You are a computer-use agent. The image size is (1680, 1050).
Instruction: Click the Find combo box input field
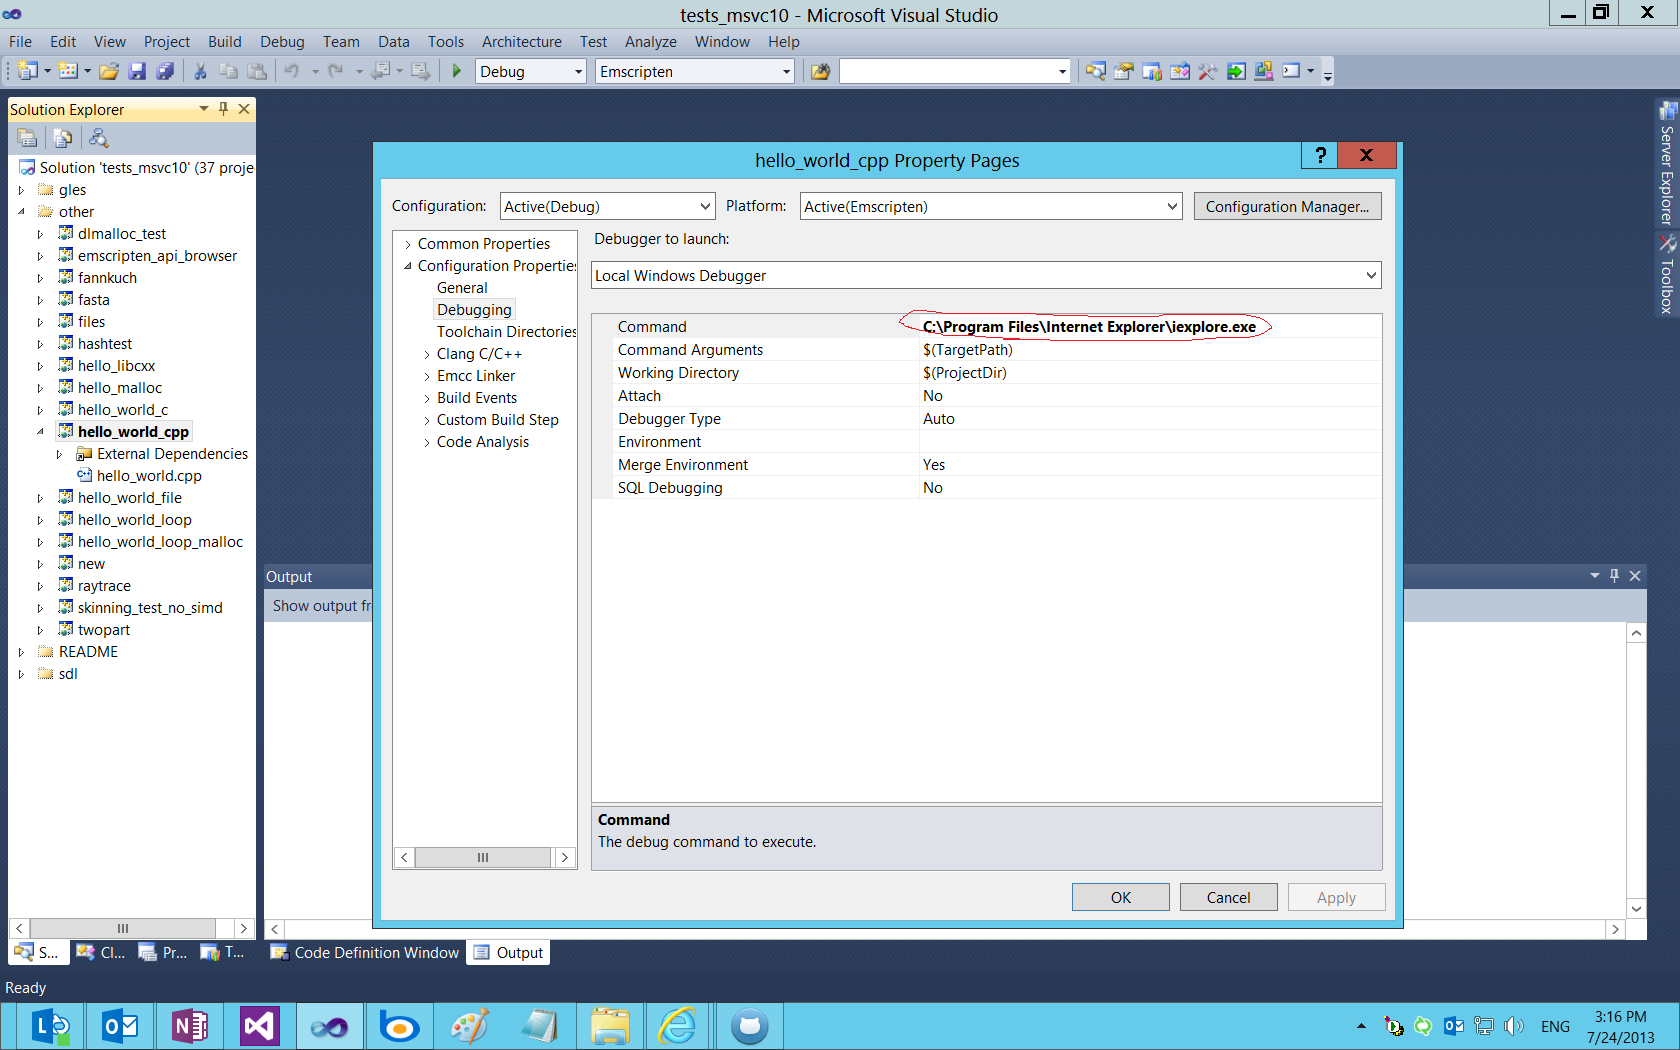(x=947, y=71)
